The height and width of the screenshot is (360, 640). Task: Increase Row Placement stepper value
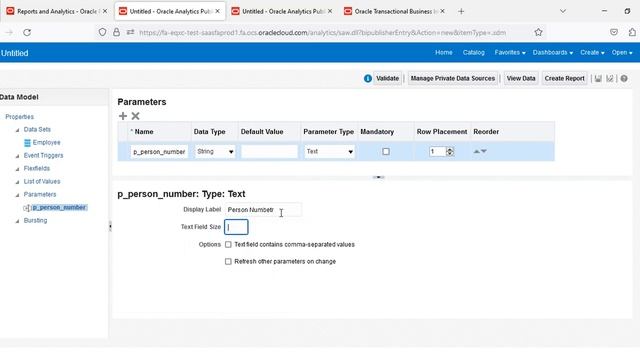pos(450,149)
